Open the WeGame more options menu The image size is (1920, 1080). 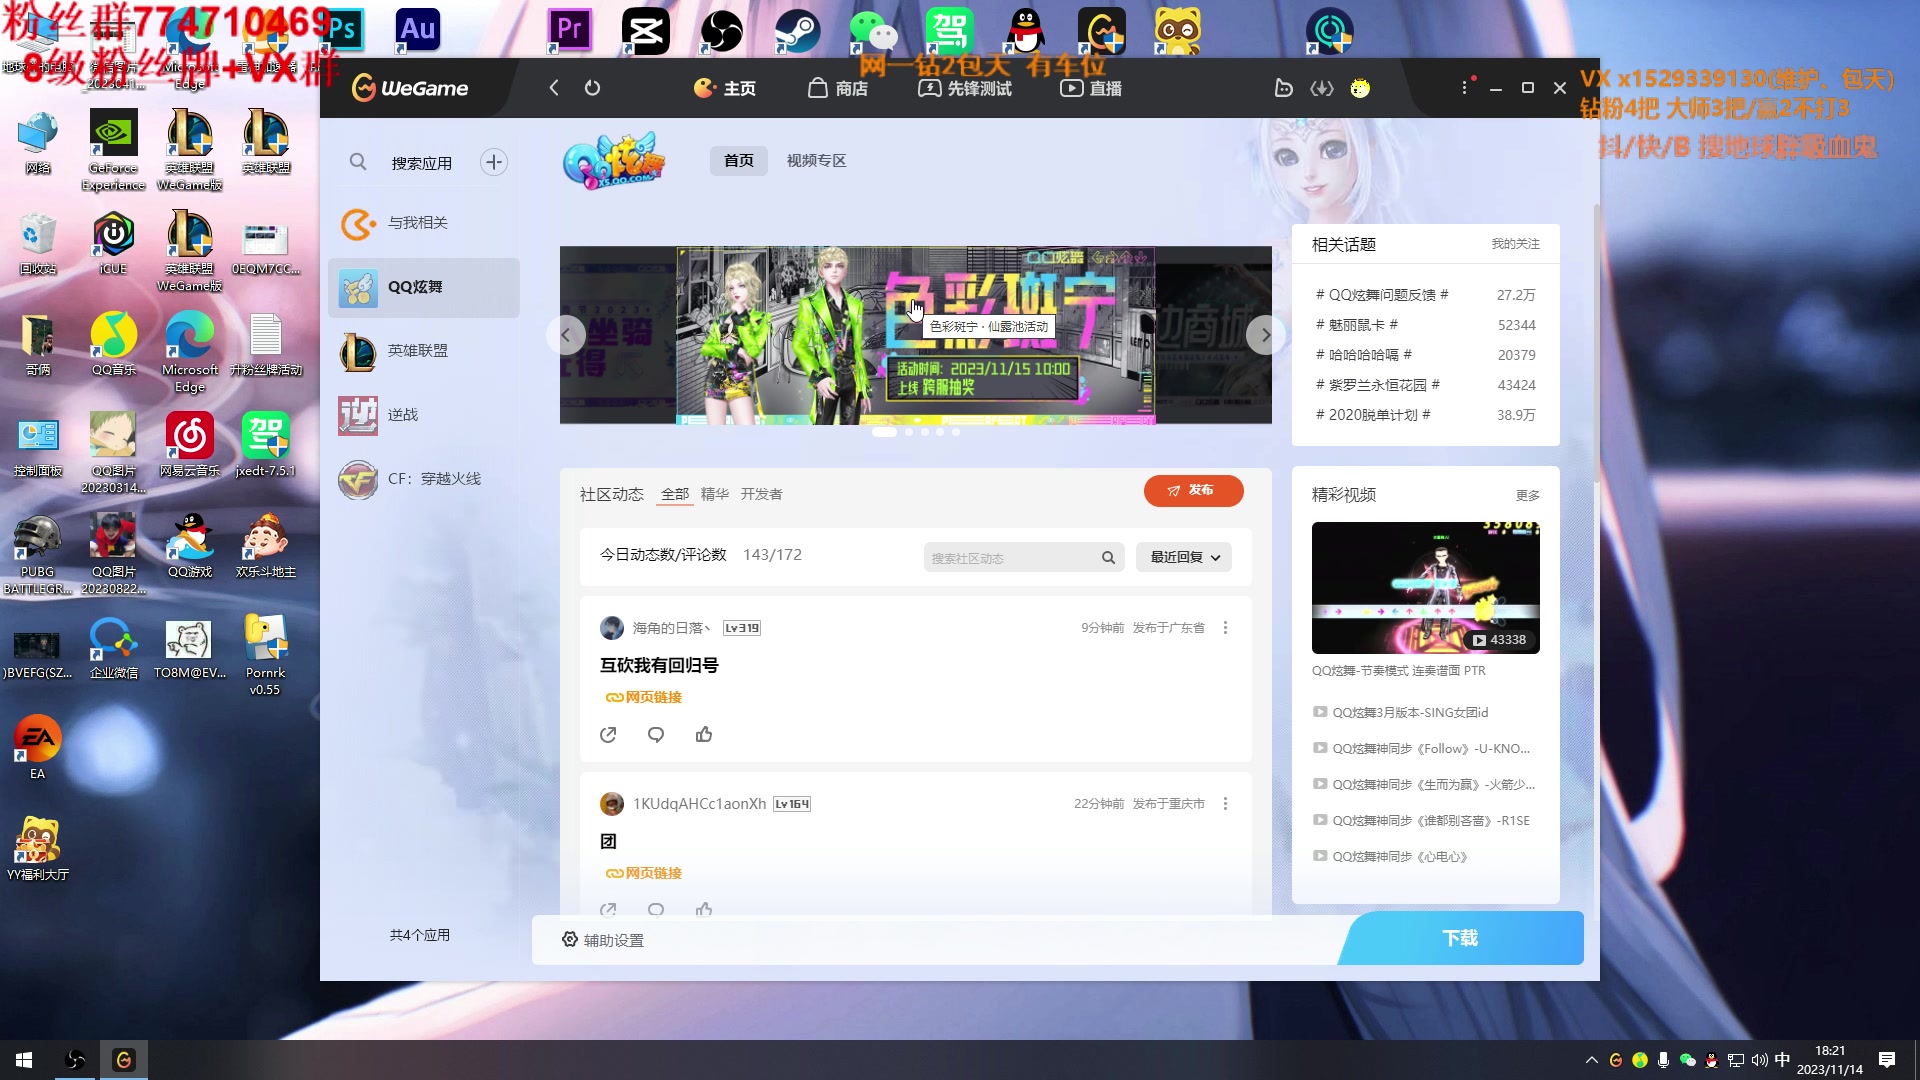point(1465,88)
